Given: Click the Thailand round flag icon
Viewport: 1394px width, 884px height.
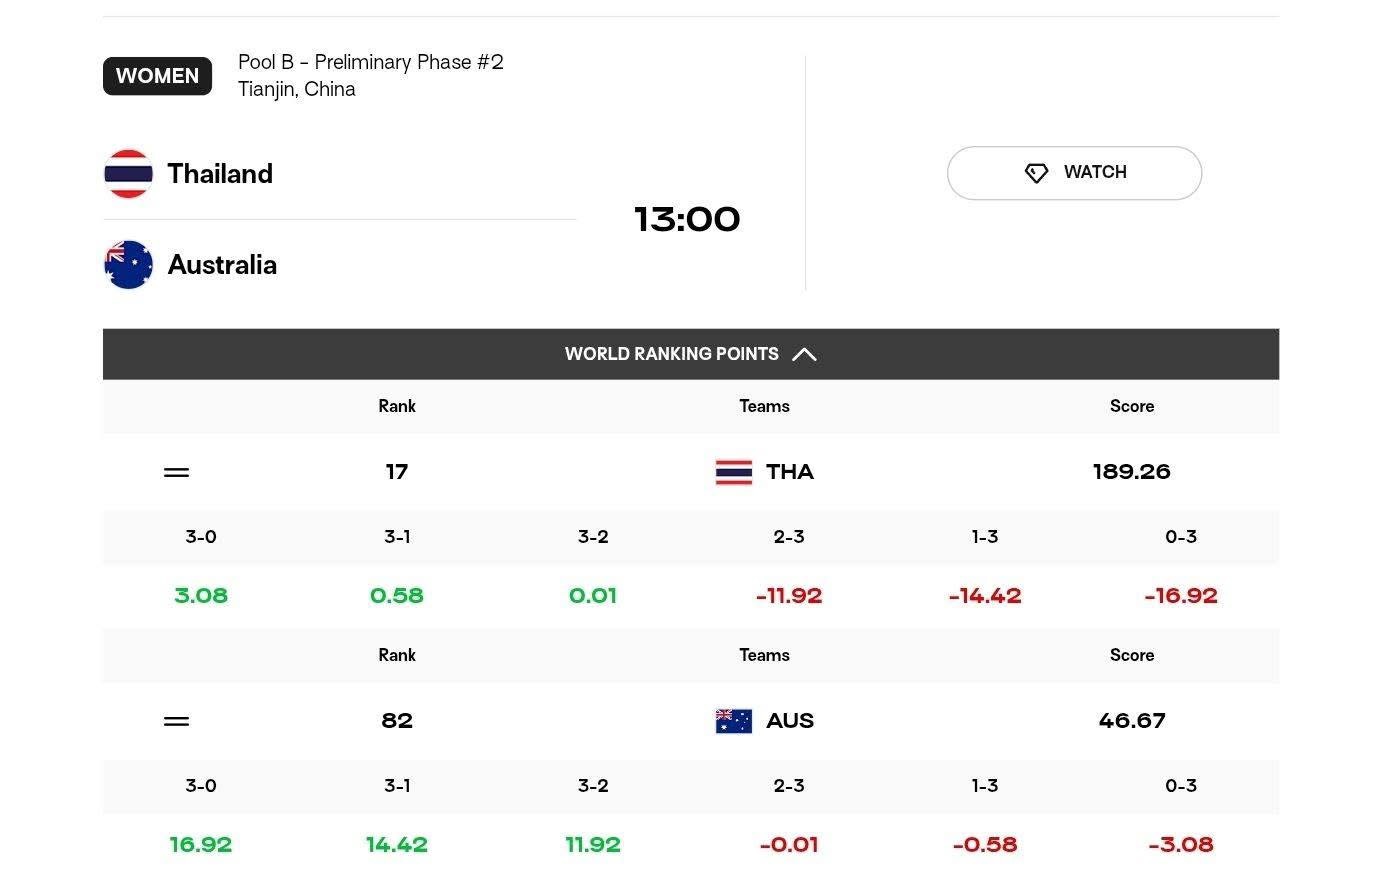Looking at the screenshot, I should (128, 174).
